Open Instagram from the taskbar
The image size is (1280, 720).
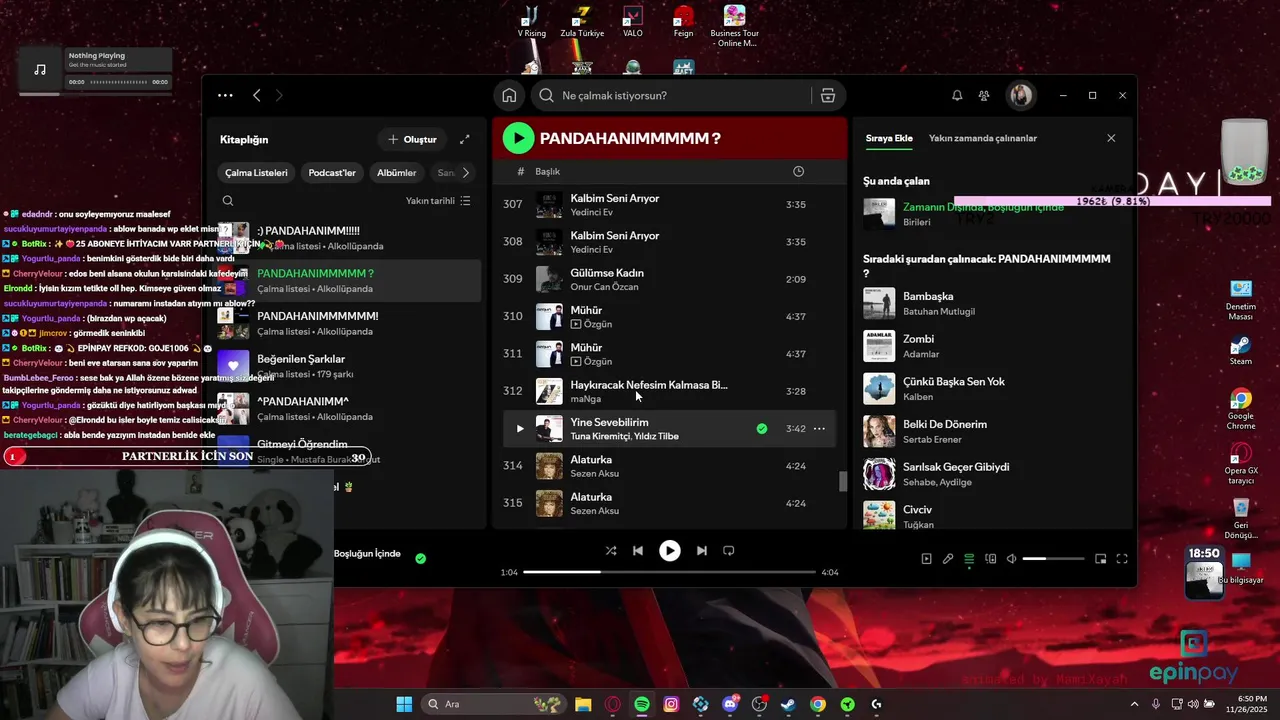pos(671,704)
